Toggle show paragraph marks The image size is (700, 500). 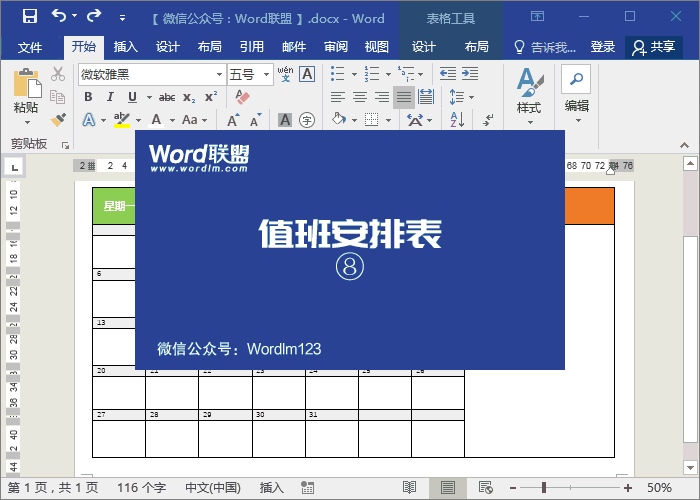coord(488,120)
